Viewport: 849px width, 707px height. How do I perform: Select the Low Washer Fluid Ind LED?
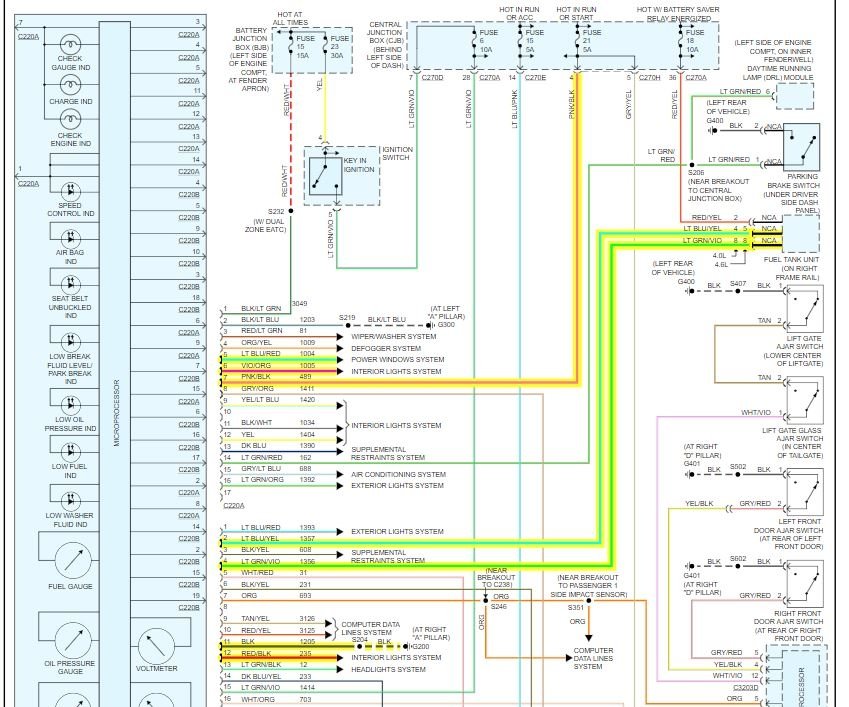(70, 500)
